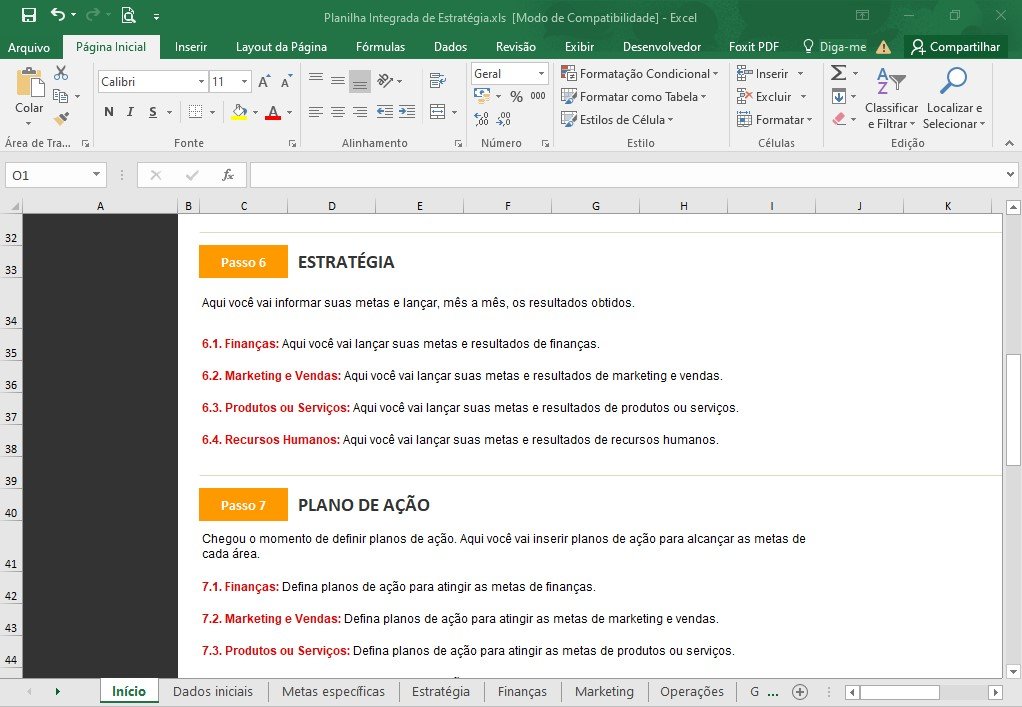Apply accounting currency number format
Image resolution: width=1022 pixels, height=707 pixels.
pyautogui.click(x=482, y=96)
